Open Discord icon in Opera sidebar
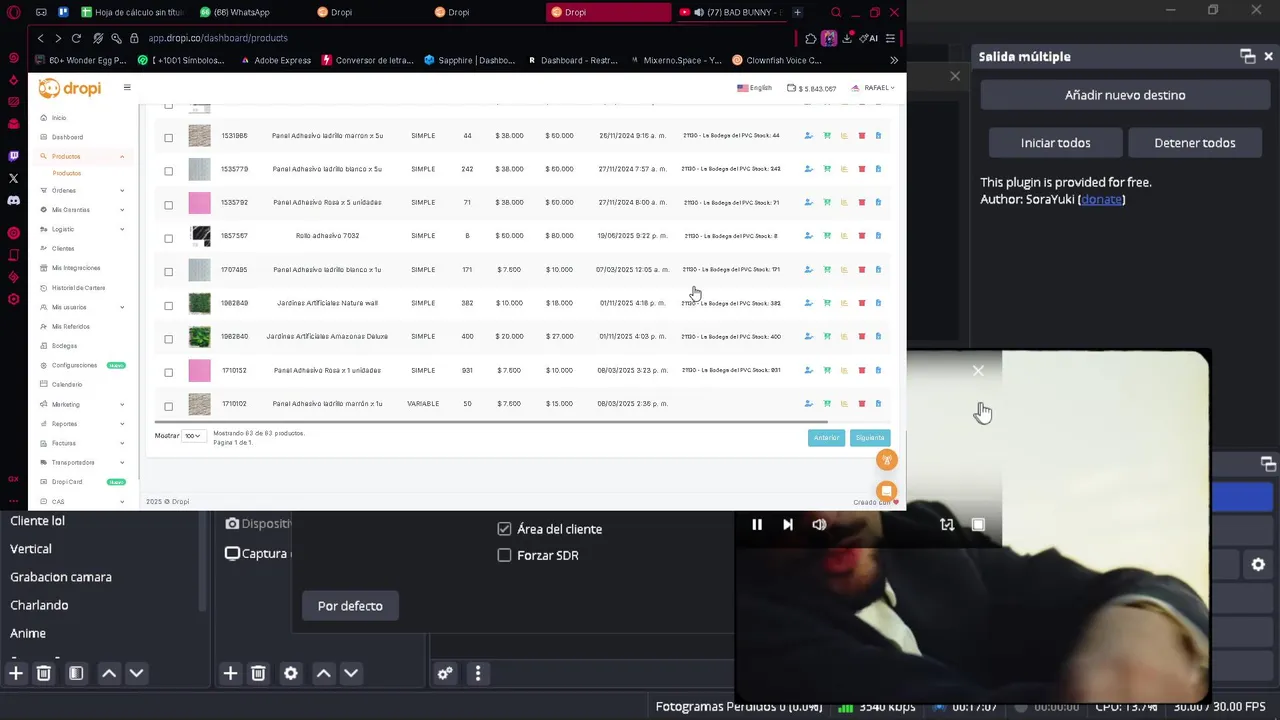Viewport: 1280px width, 720px height. point(13,200)
